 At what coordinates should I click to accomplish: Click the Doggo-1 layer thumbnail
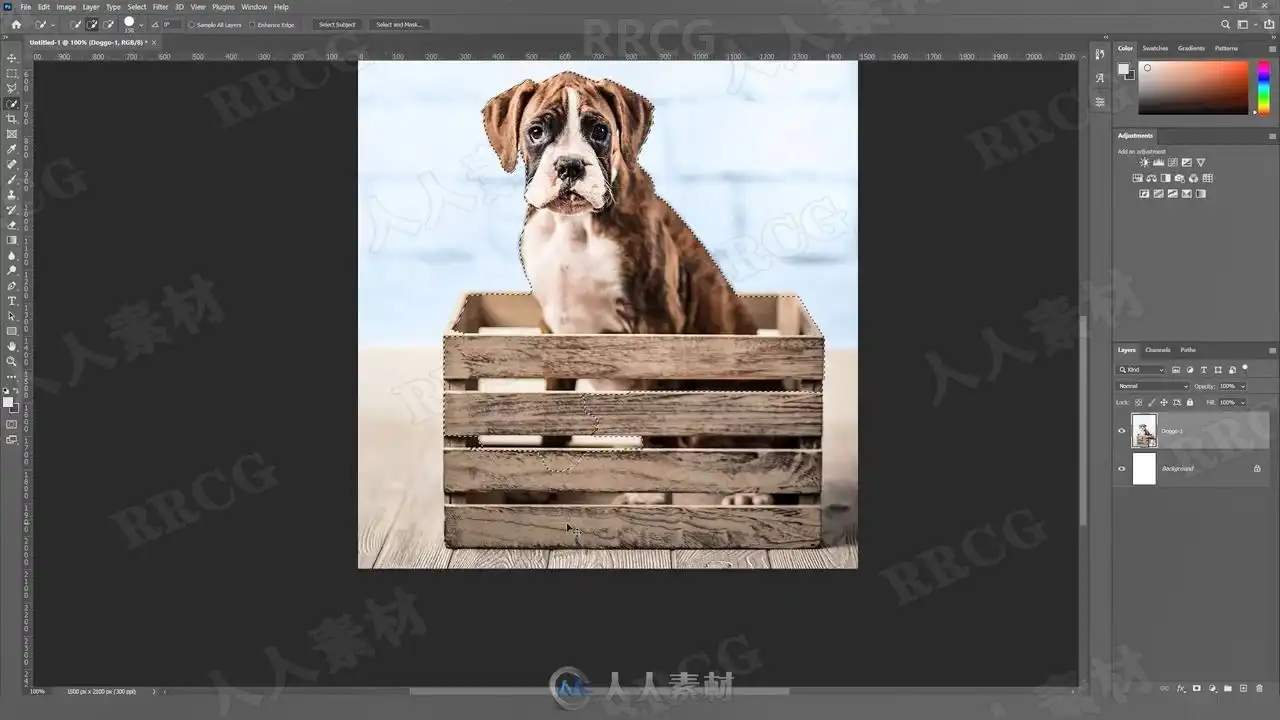[x=1144, y=431]
